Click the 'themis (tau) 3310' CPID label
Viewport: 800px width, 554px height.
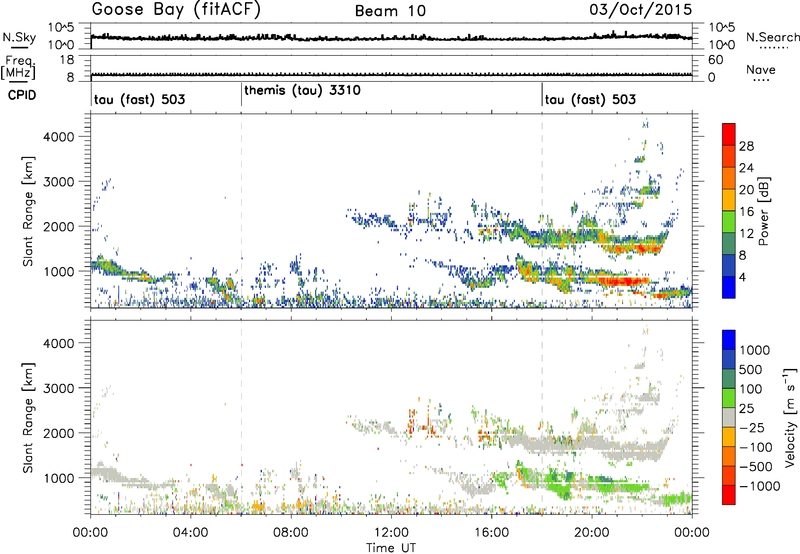[x=303, y=90]
